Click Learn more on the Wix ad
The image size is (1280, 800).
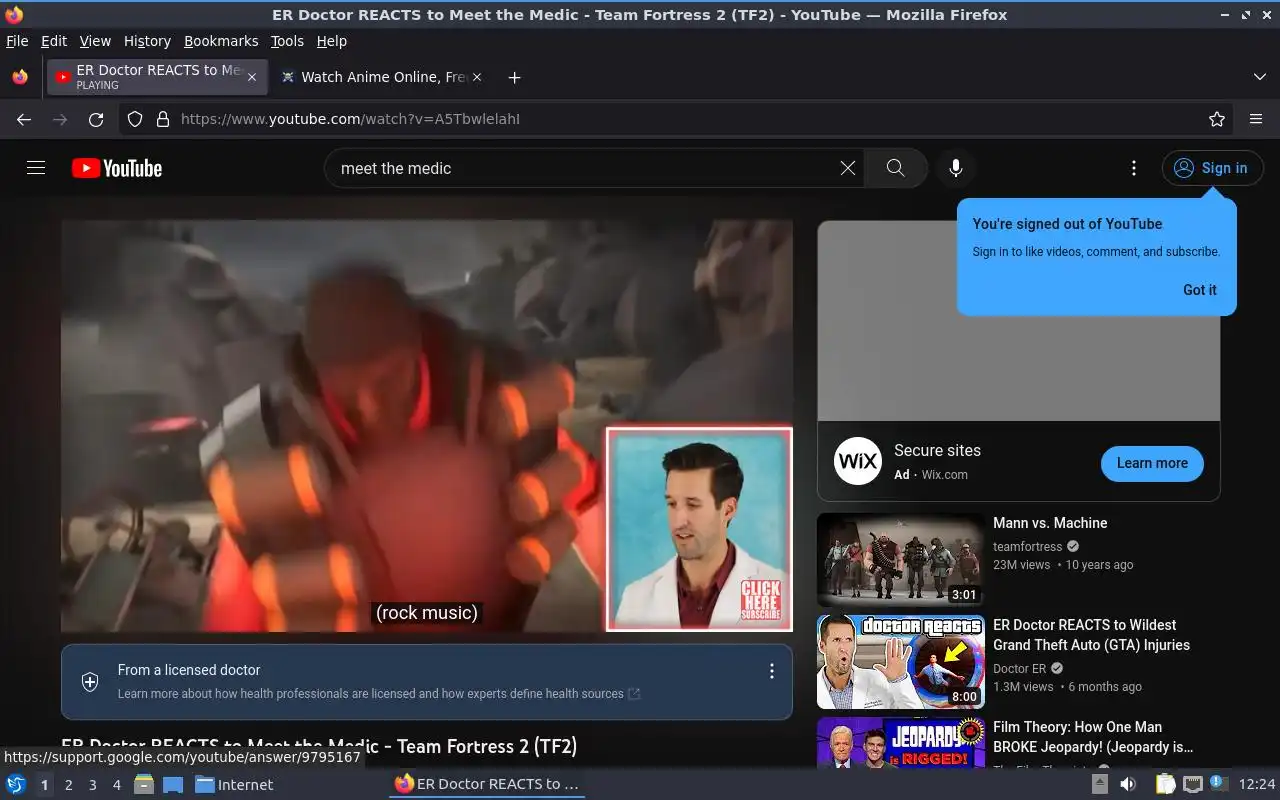(1152, 463)
